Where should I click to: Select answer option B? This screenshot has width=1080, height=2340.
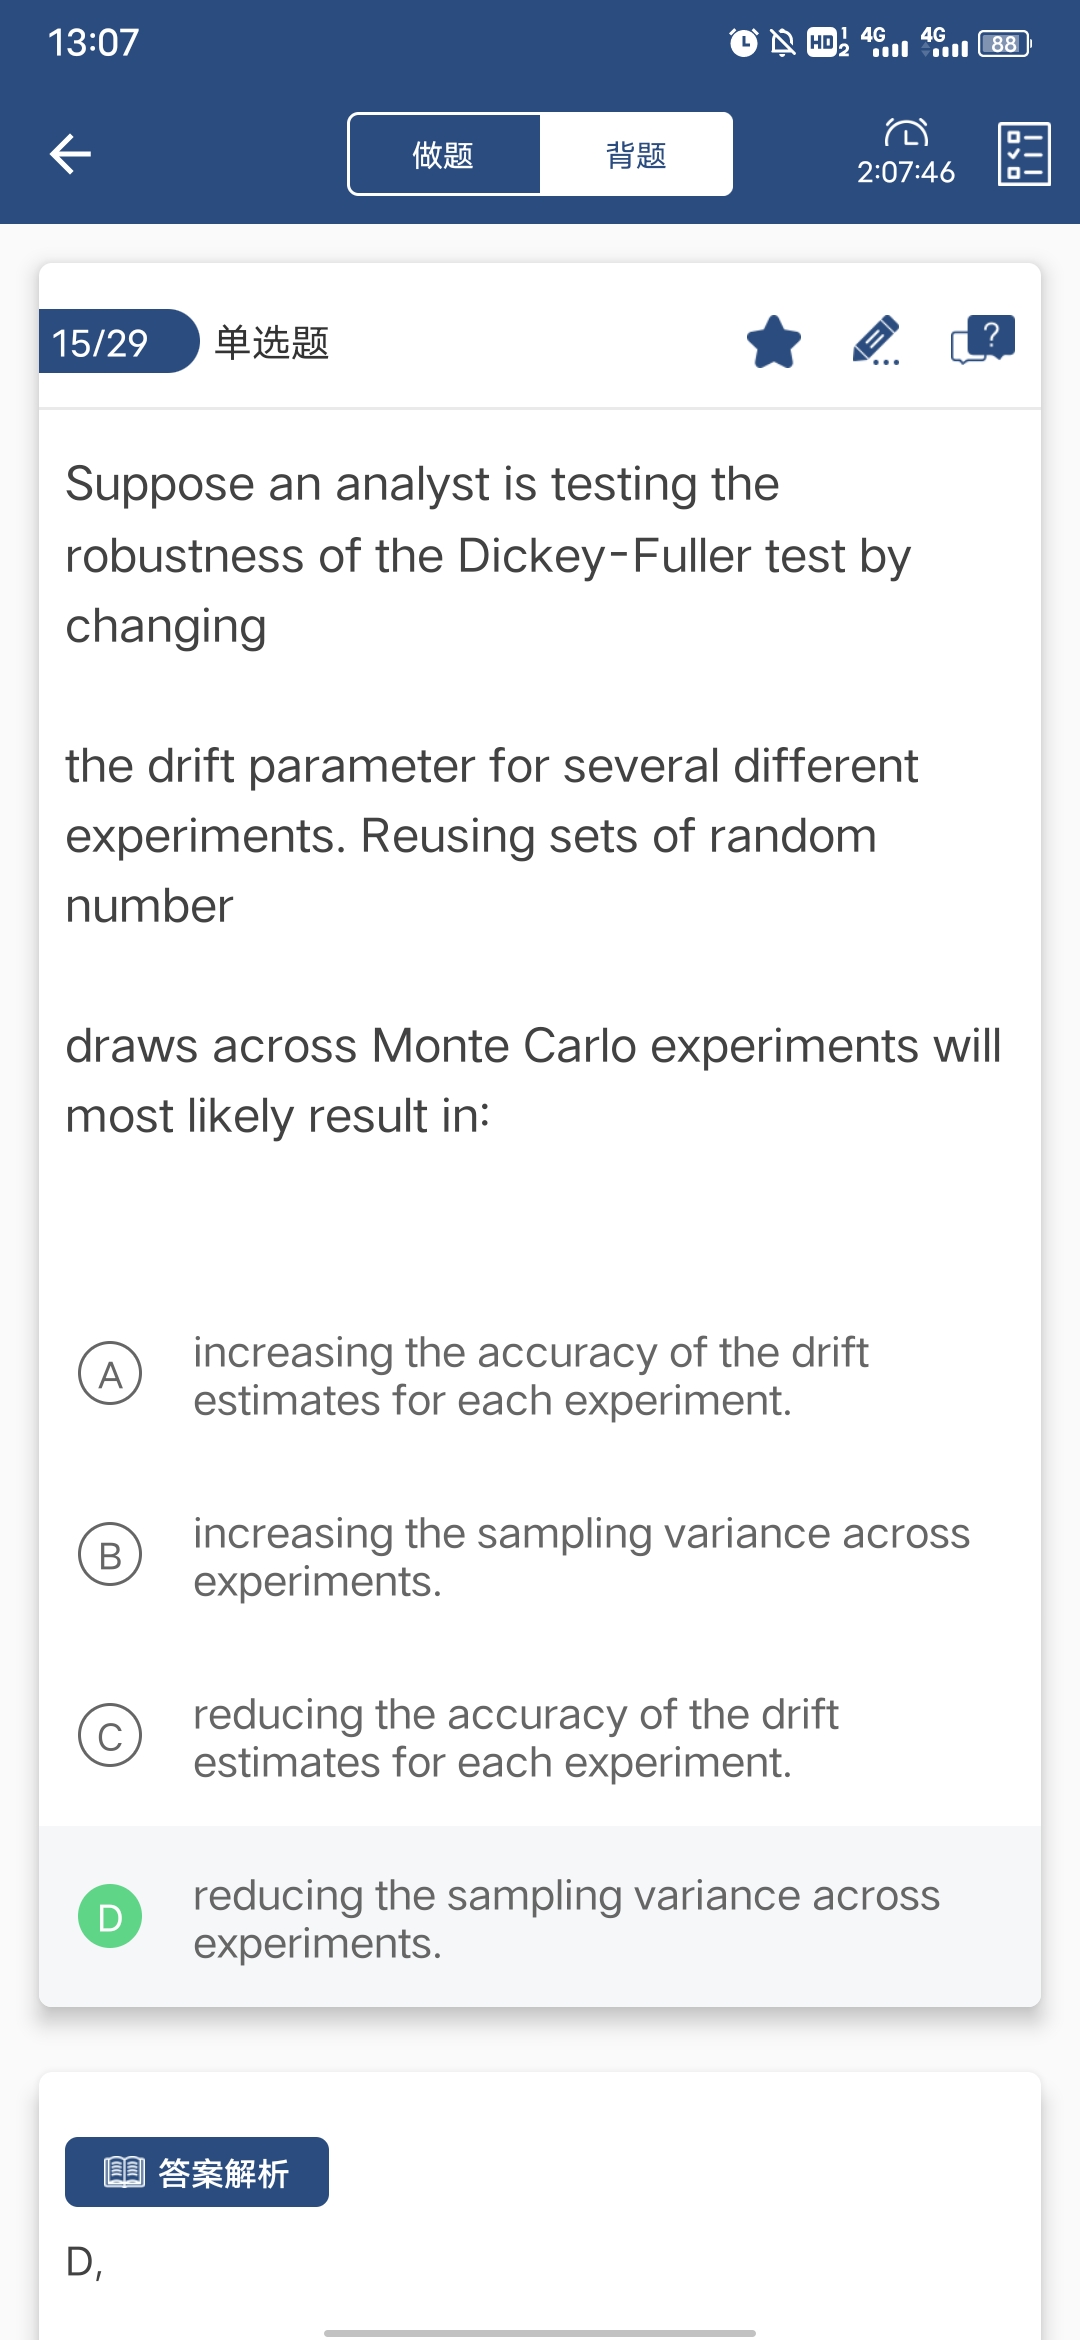click(110, 1555)
